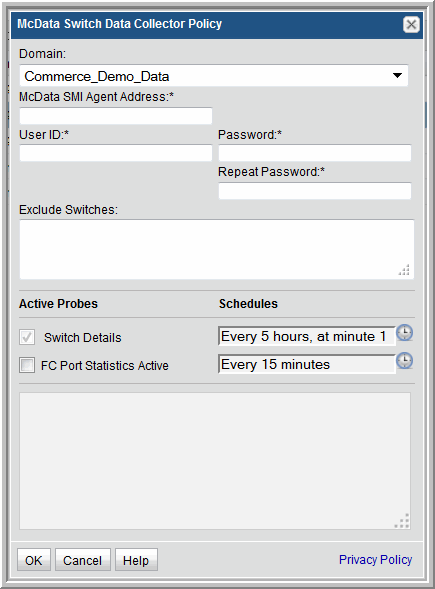Click the Exclude Switches resize grip

[404, 270]
